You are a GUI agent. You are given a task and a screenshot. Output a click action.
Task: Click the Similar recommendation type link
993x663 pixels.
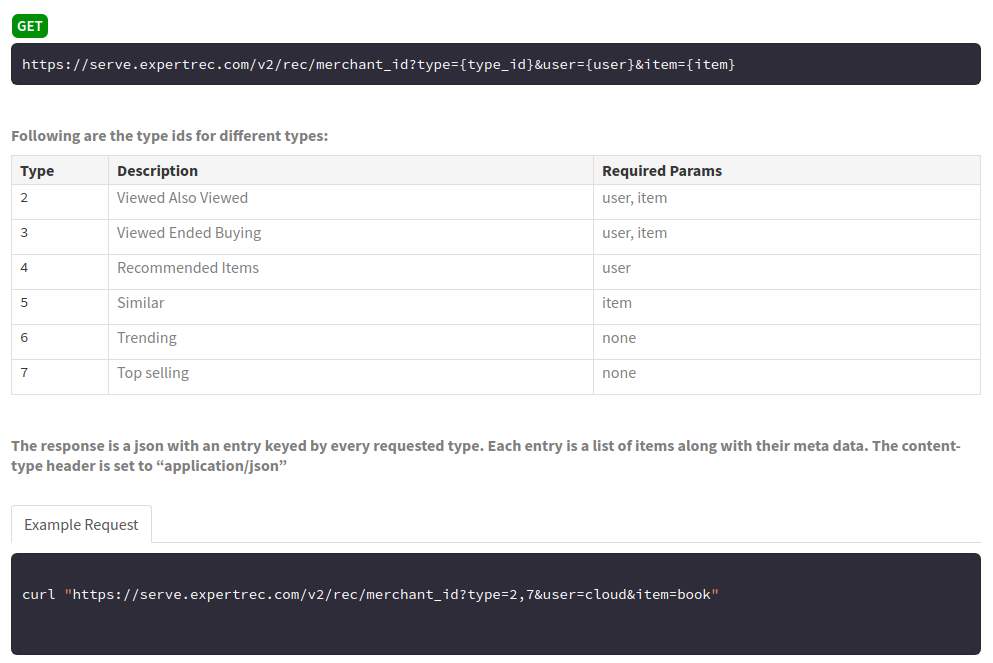pyautogui.click(x=140, y=302)
